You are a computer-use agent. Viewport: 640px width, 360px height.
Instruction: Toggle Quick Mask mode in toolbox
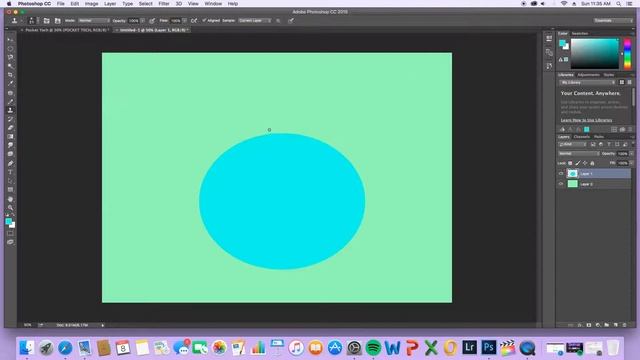(x=10, y=233)
